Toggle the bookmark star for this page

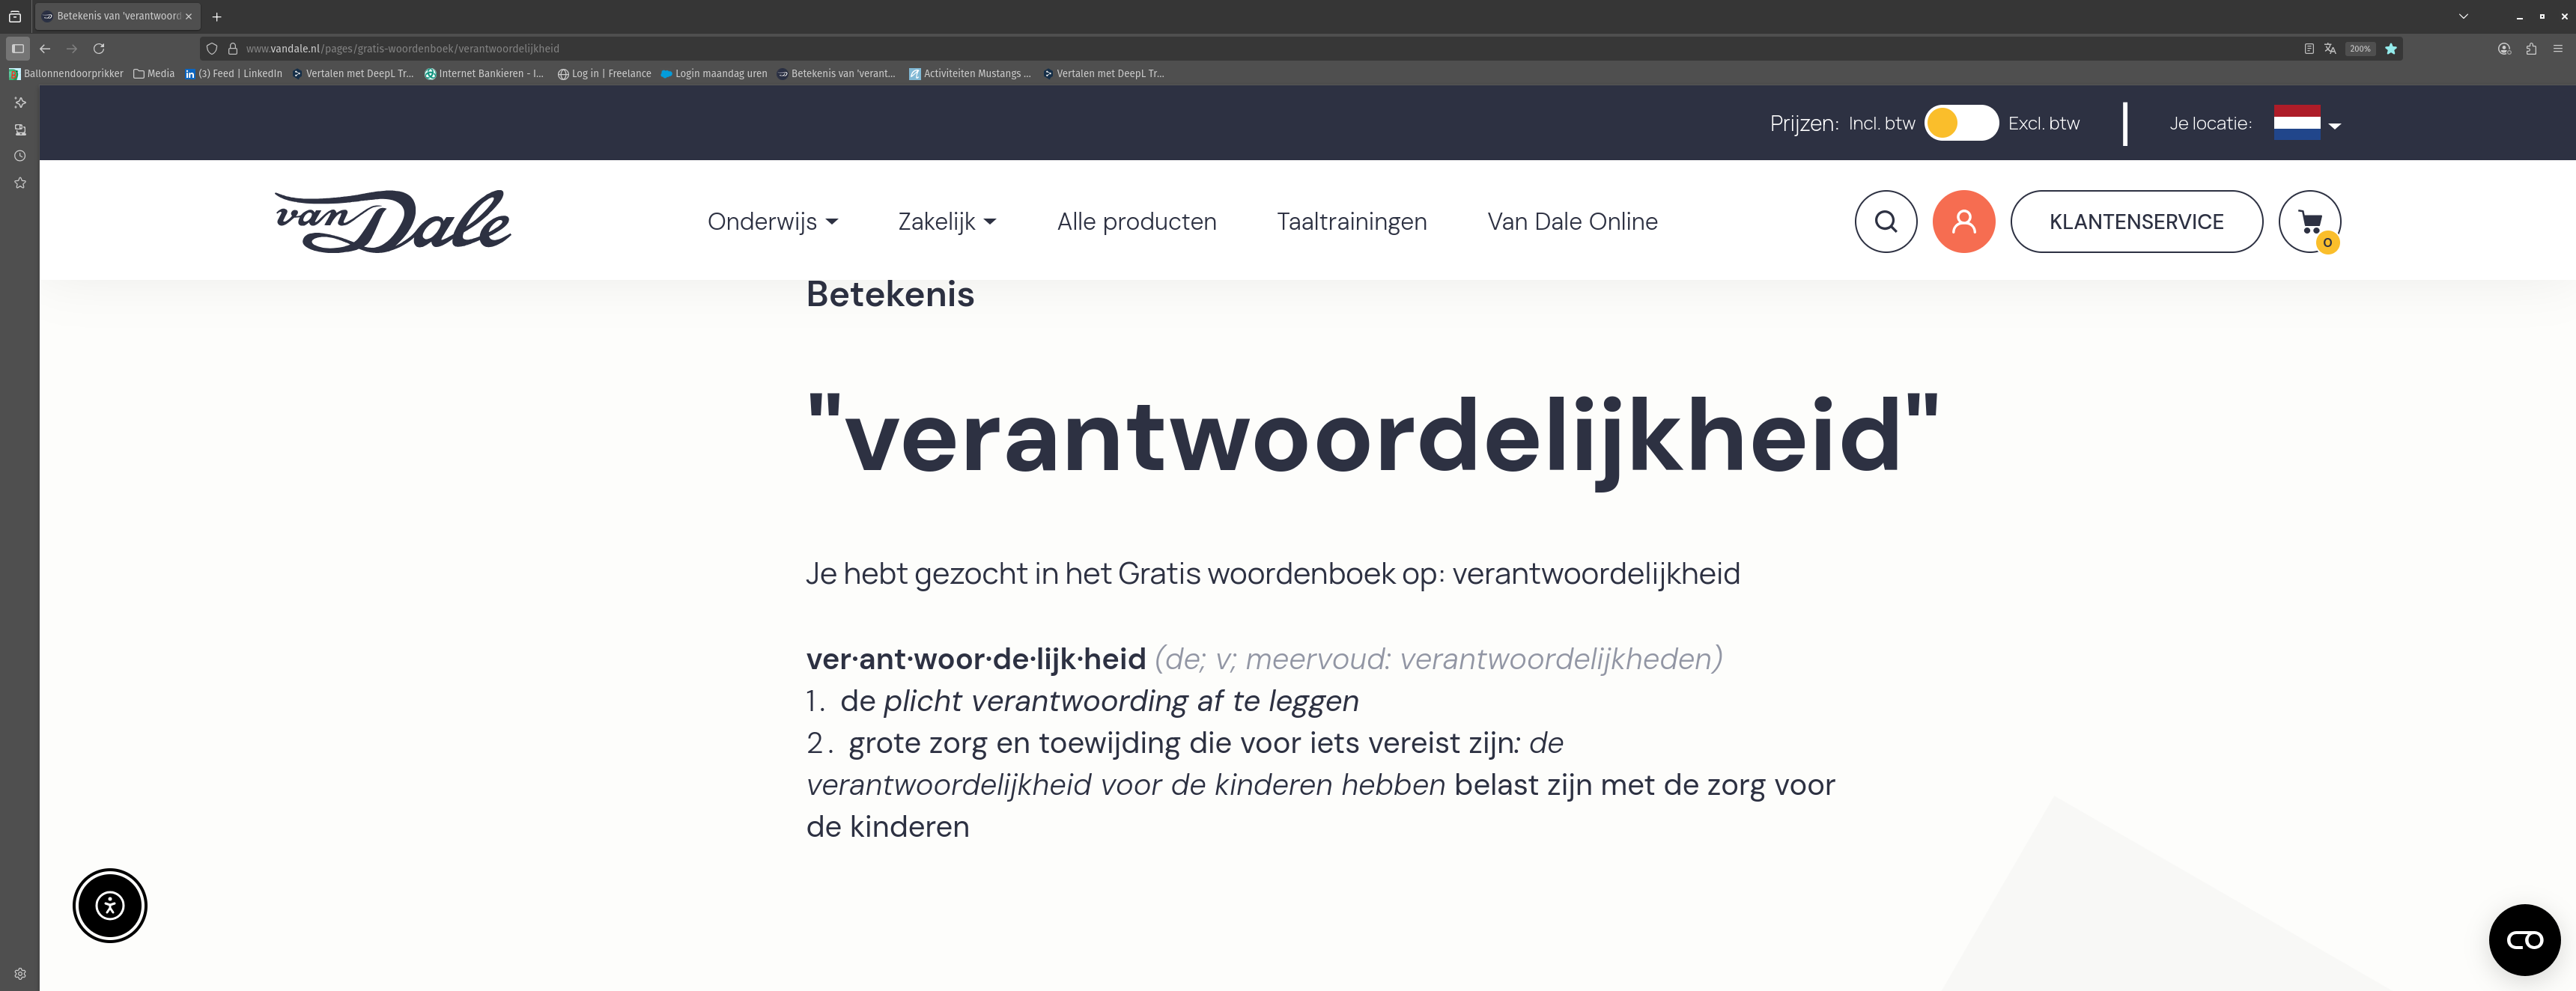point(2391,48)
